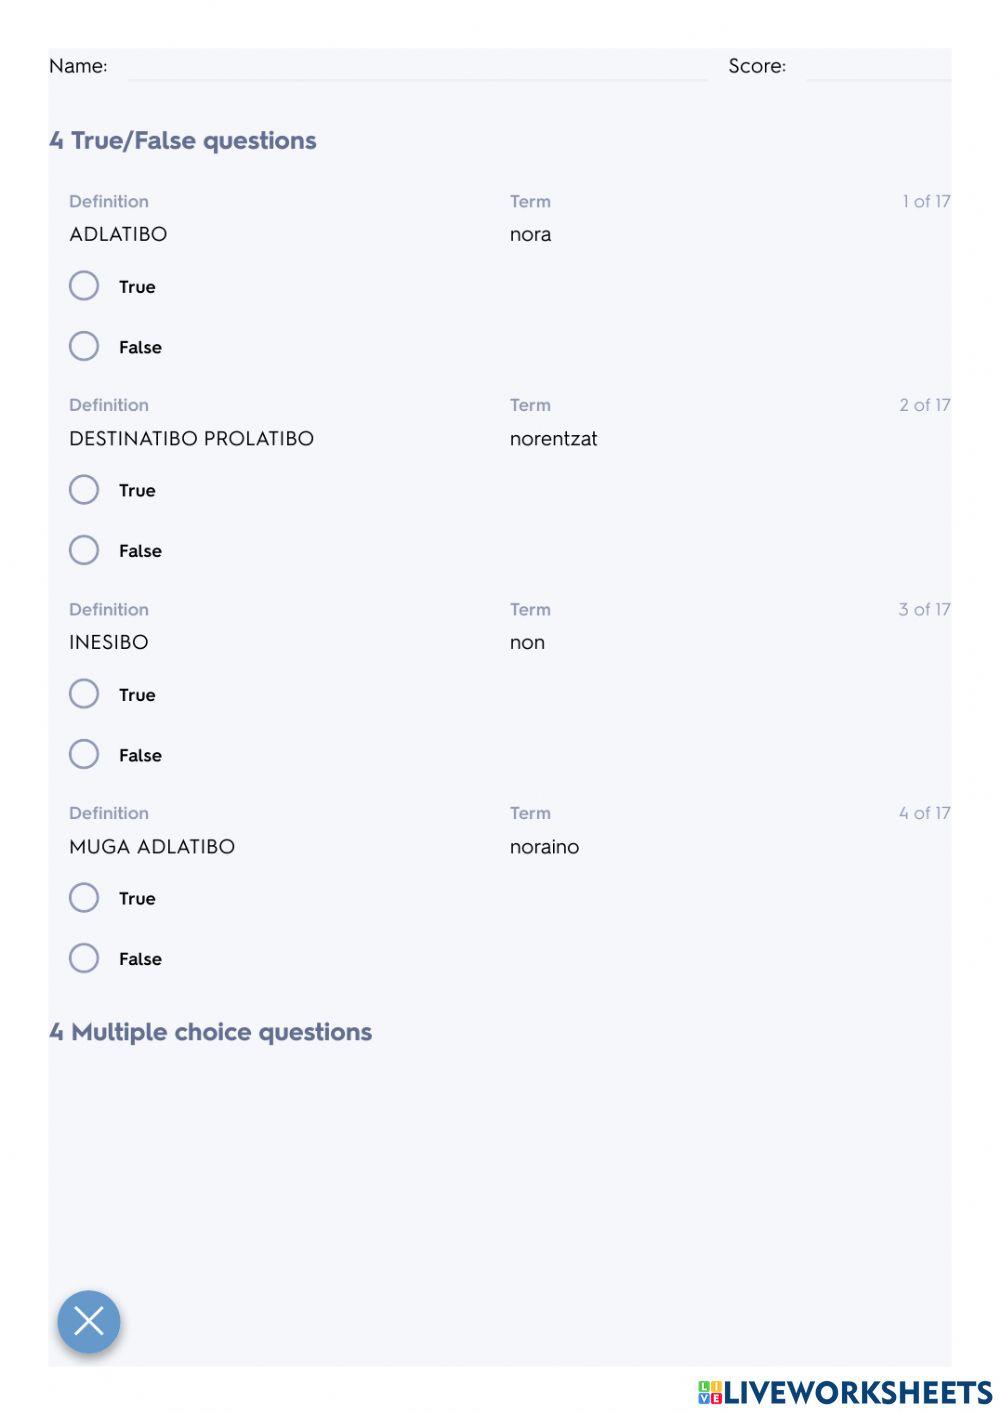The width and height of the screenshot is (1000, 1413).
Task: Click the 'MUGA ADLATIBO' definition text
Action: coord(152,846)
